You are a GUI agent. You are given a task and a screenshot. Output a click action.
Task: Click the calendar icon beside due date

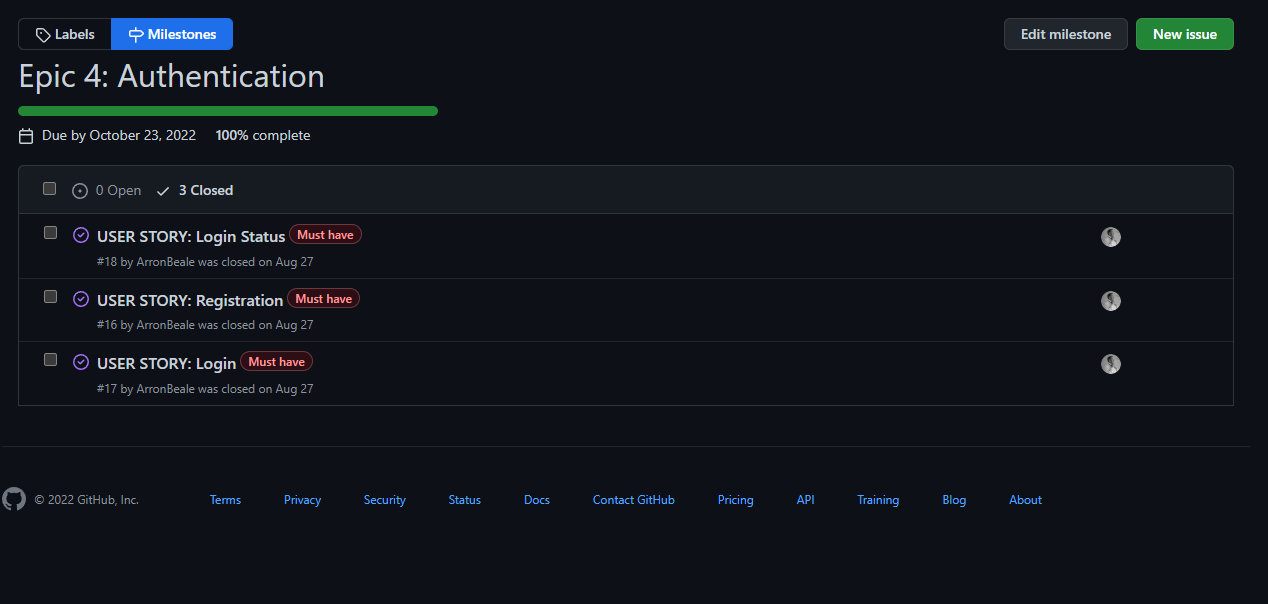(x=26, y=135)
